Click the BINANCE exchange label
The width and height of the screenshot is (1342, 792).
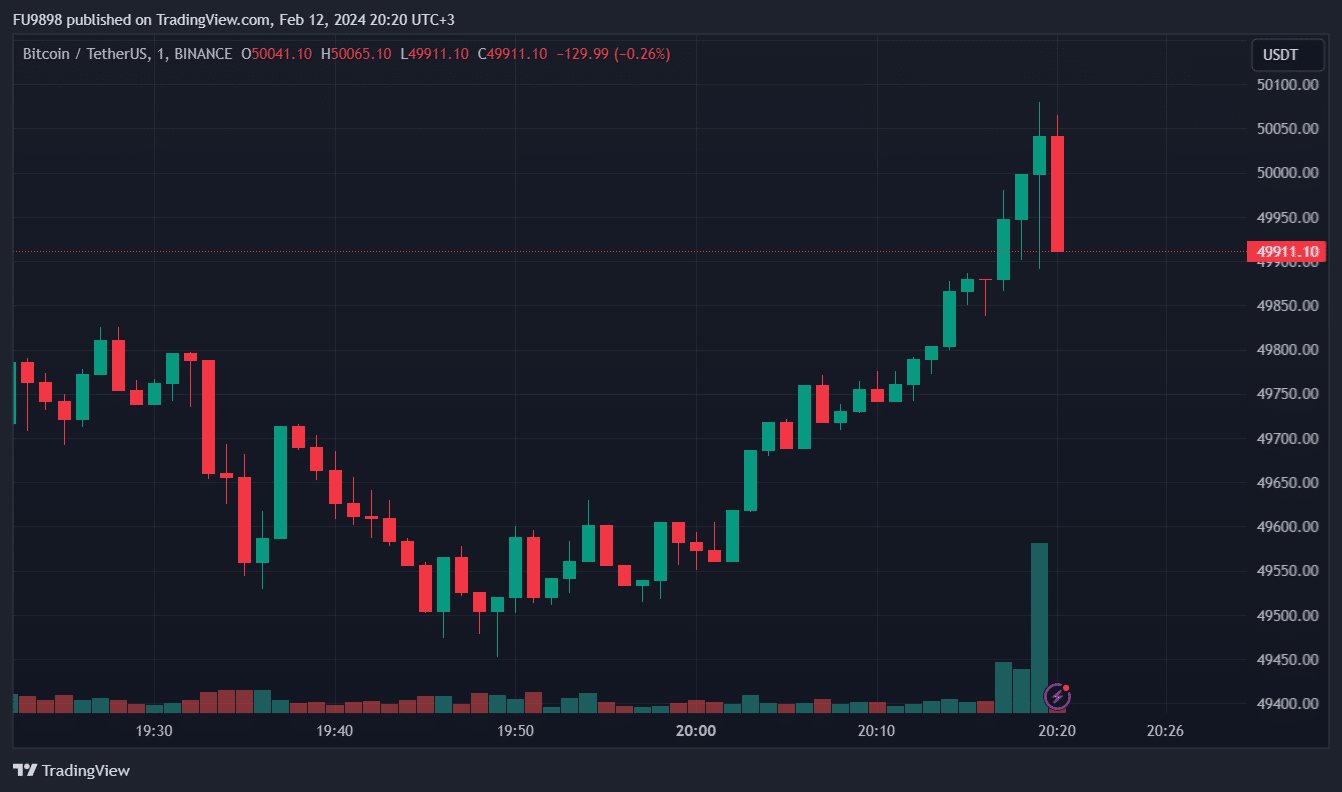[x=203, y=54]
